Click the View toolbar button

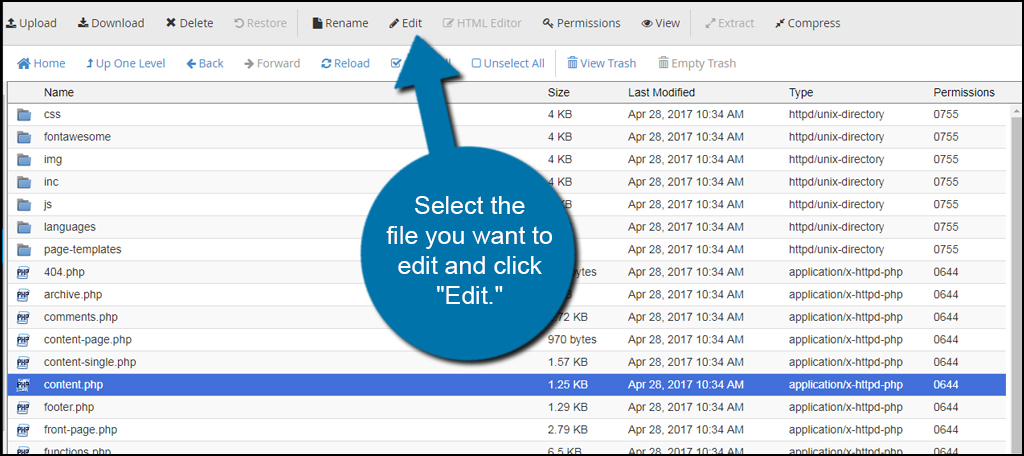tap(660, 23)
